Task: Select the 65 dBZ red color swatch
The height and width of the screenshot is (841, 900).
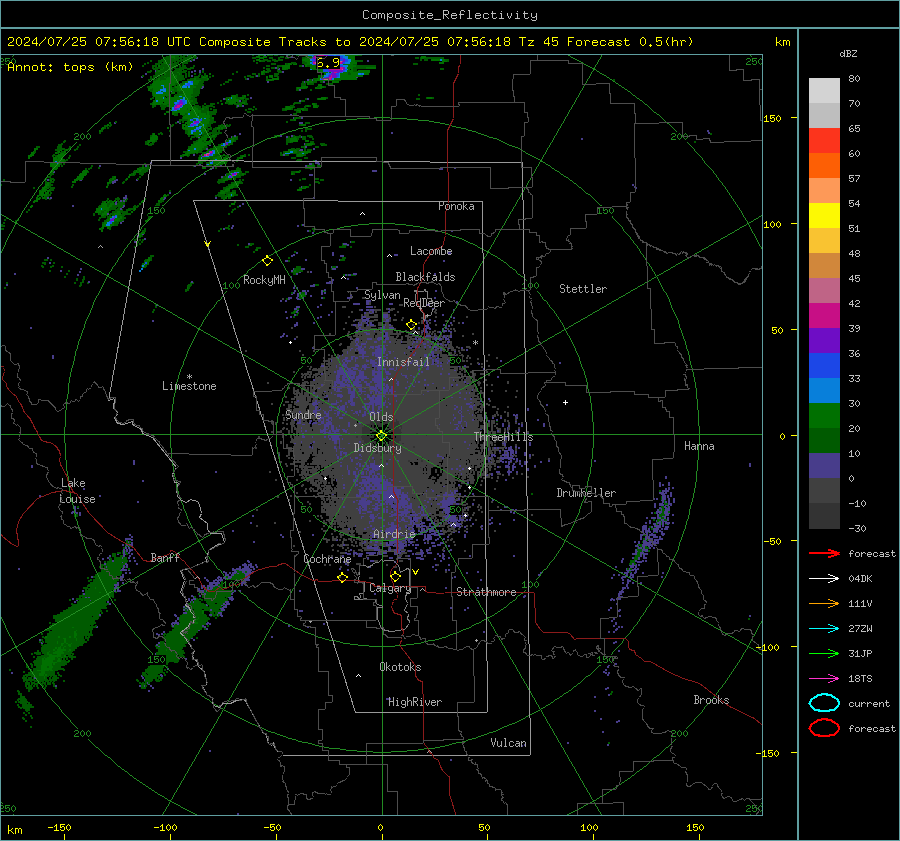Action: coord(824,140)
